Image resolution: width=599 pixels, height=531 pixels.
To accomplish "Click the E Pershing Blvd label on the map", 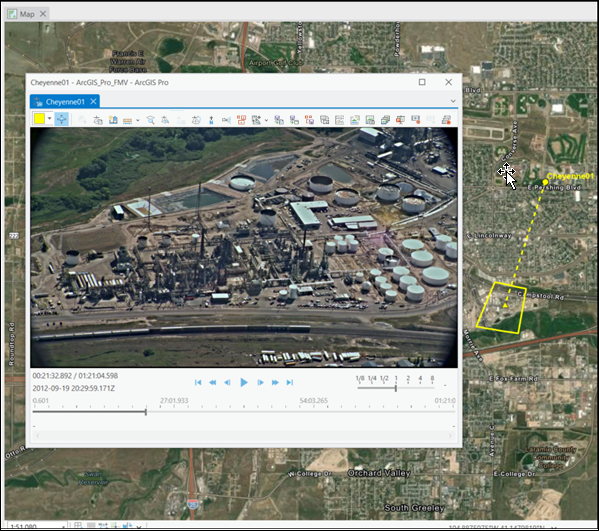I will [x=554, y=188].
